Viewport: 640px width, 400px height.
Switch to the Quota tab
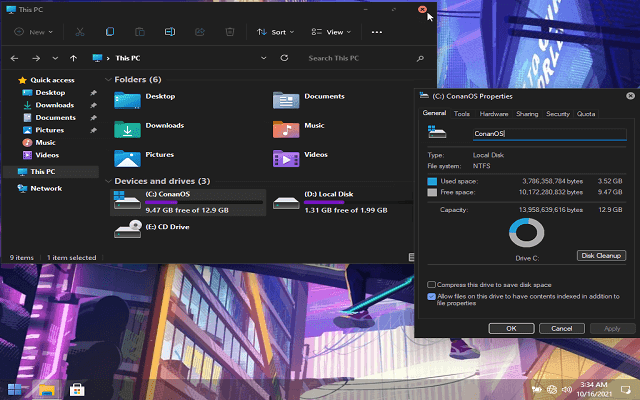tap(586, 114)
